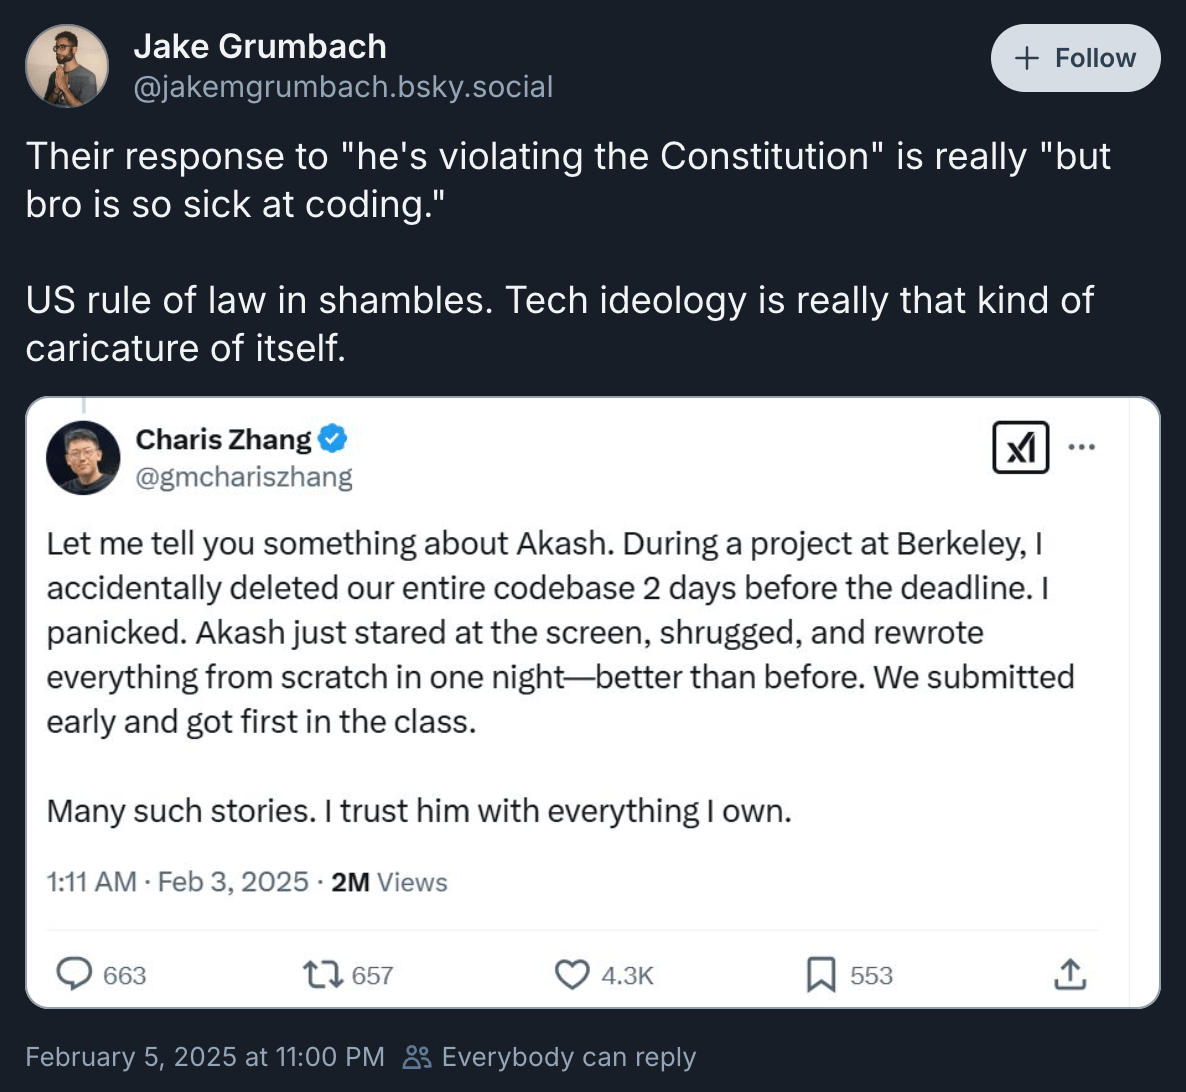Click the 1:11 AM Feb 3, 2025 timestamp
Image resolution: width=1186 pixels, height=1092 pixels.
pyautogui.click(x=177, y=882)
